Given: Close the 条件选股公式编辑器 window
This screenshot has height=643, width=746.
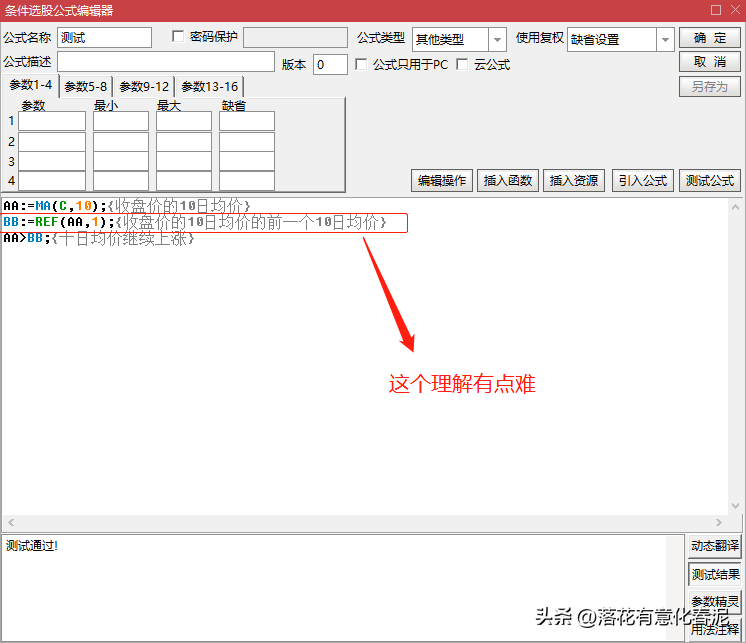Looking at the screenshot, I should tap(735, 10).
